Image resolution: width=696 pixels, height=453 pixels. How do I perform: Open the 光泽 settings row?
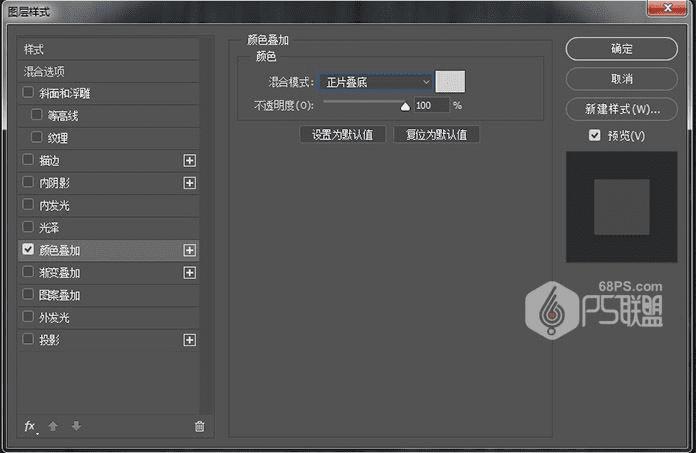click(108, 228)
